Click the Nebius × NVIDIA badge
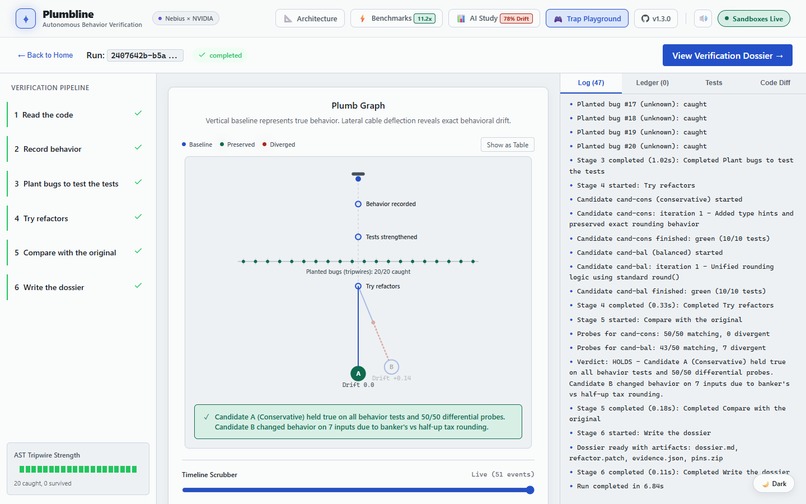Viewport: 806px width, 504px height. coord(186,19)
